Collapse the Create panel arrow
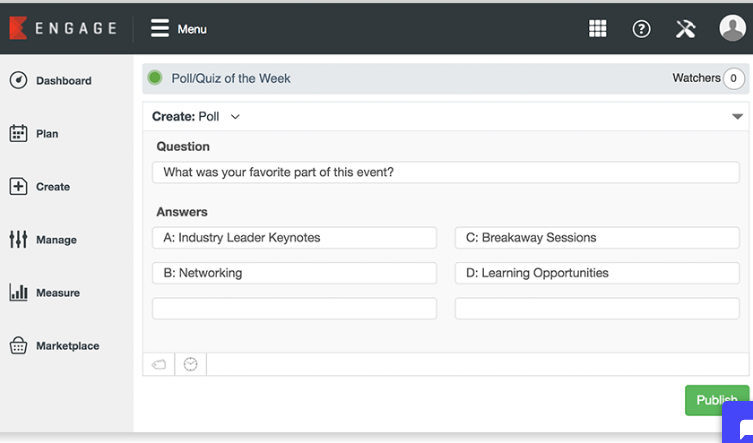The image size is (753, 443). point(738,117)
